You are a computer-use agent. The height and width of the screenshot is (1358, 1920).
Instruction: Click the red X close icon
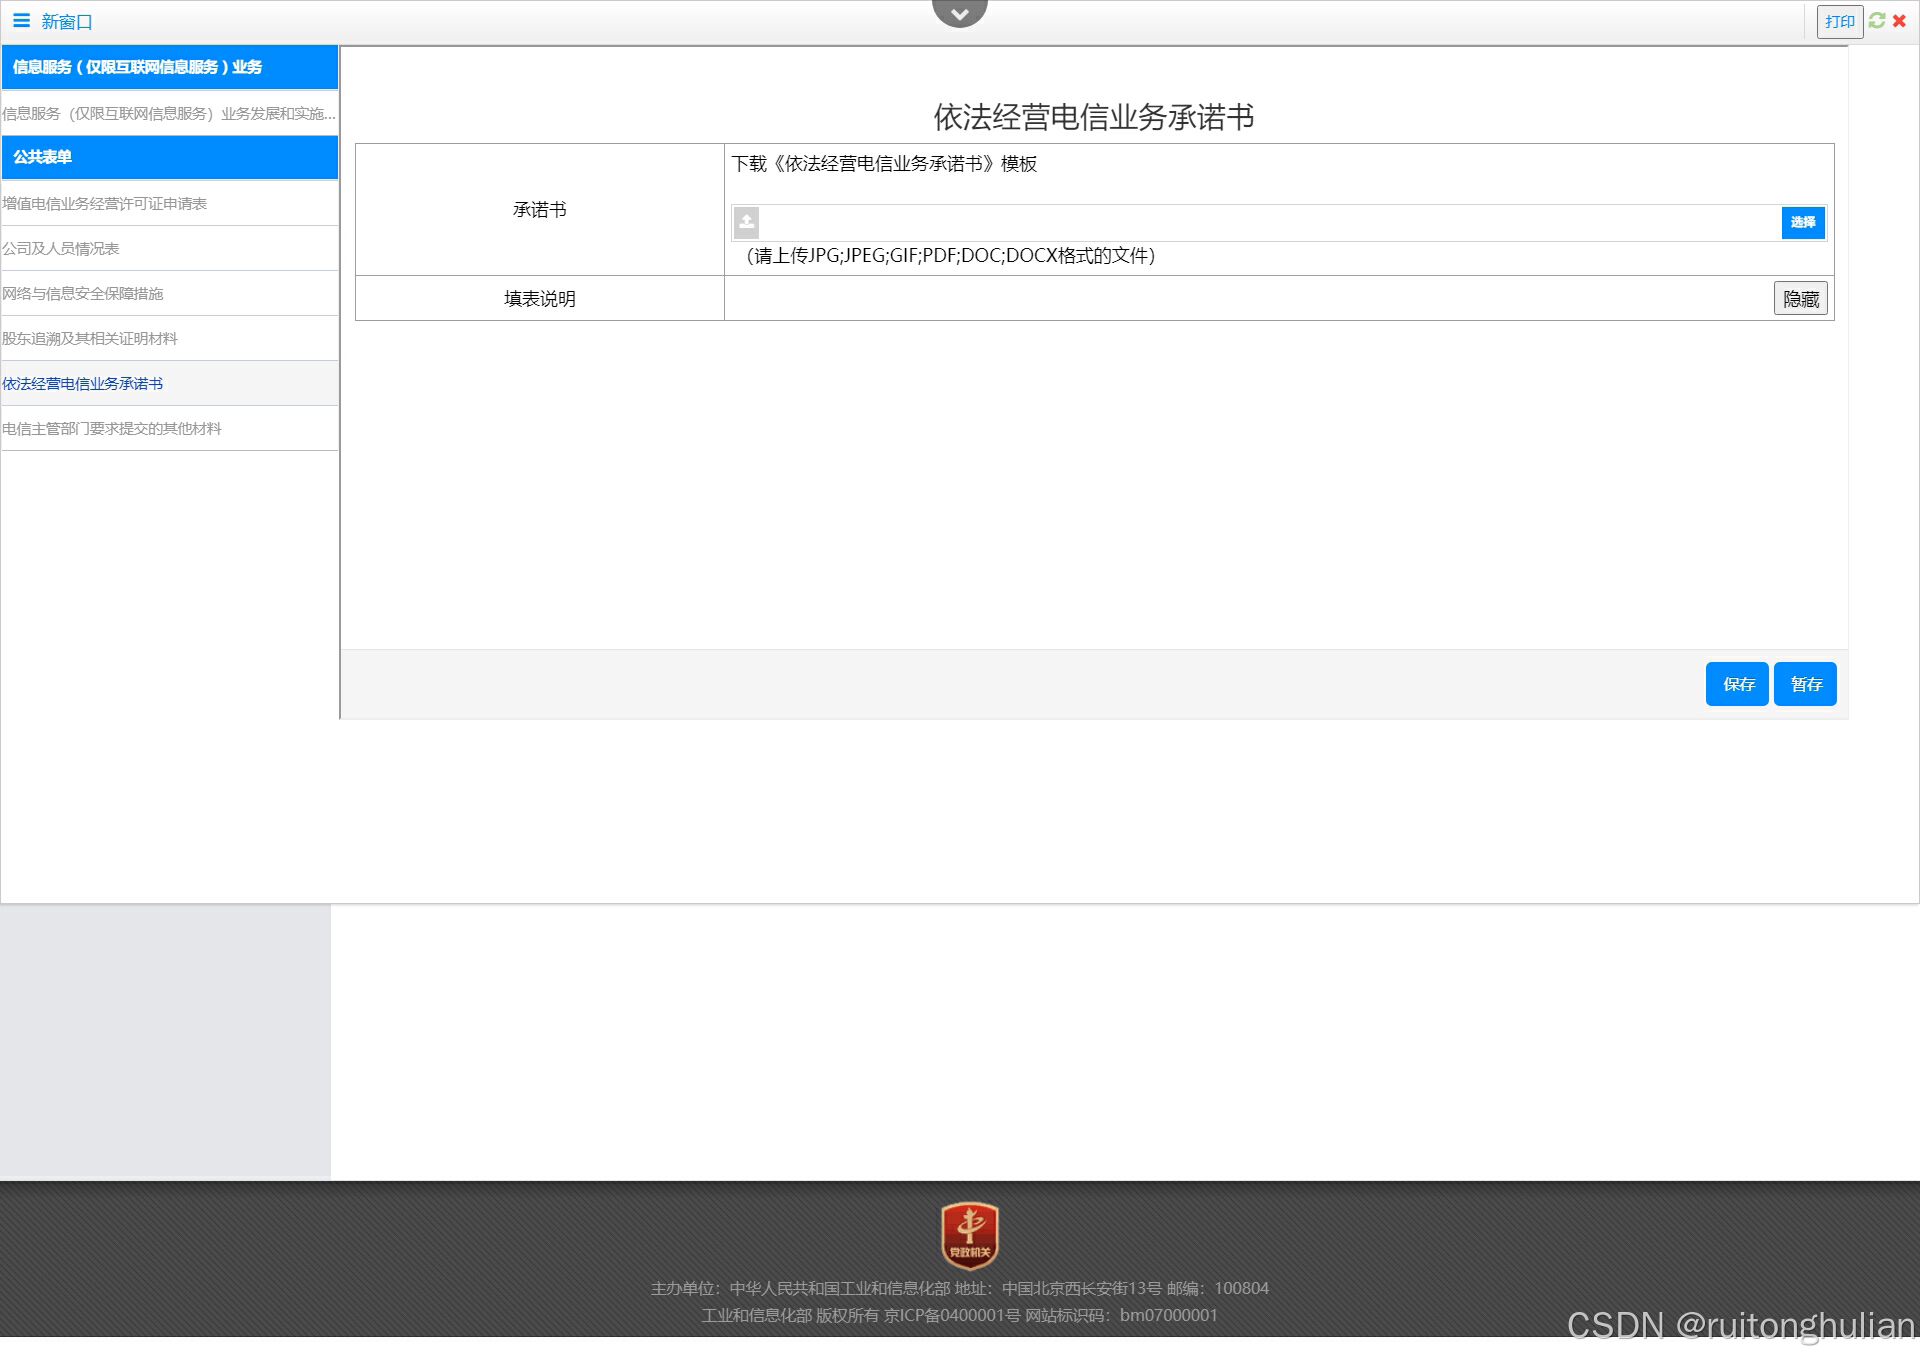[x=1899, y=20]
